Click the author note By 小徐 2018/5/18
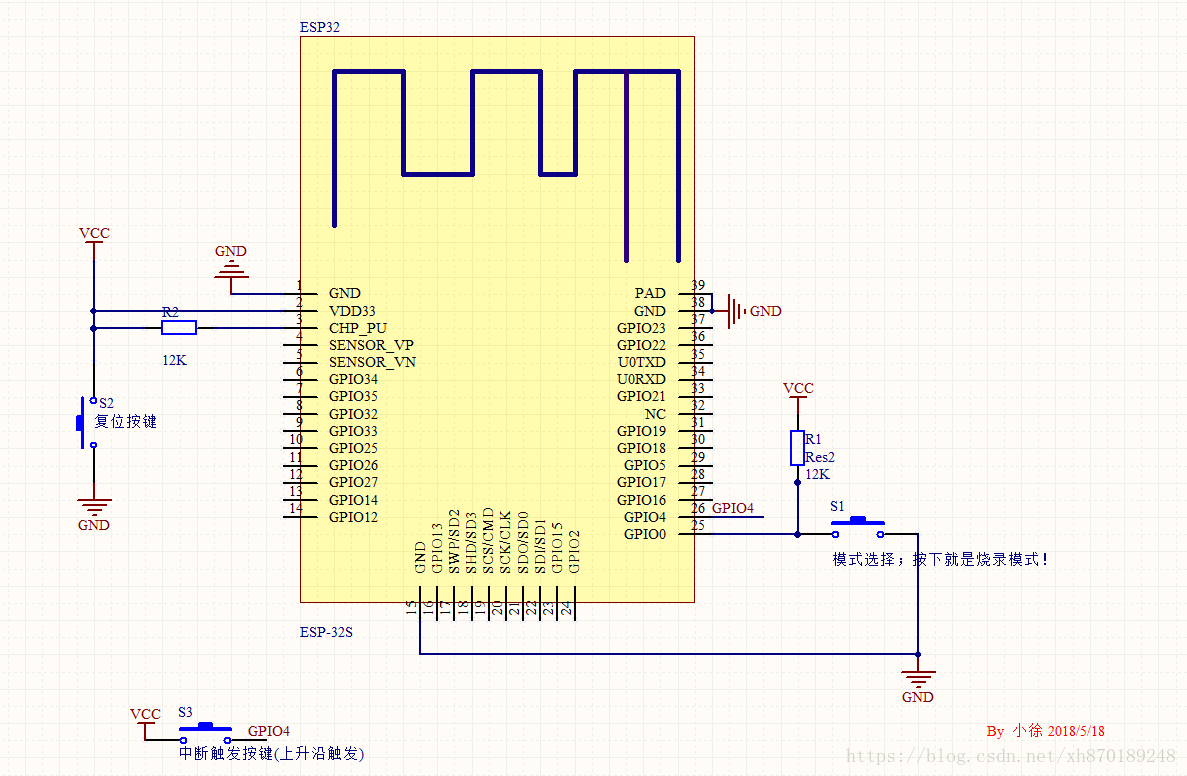 [1045, 731]
